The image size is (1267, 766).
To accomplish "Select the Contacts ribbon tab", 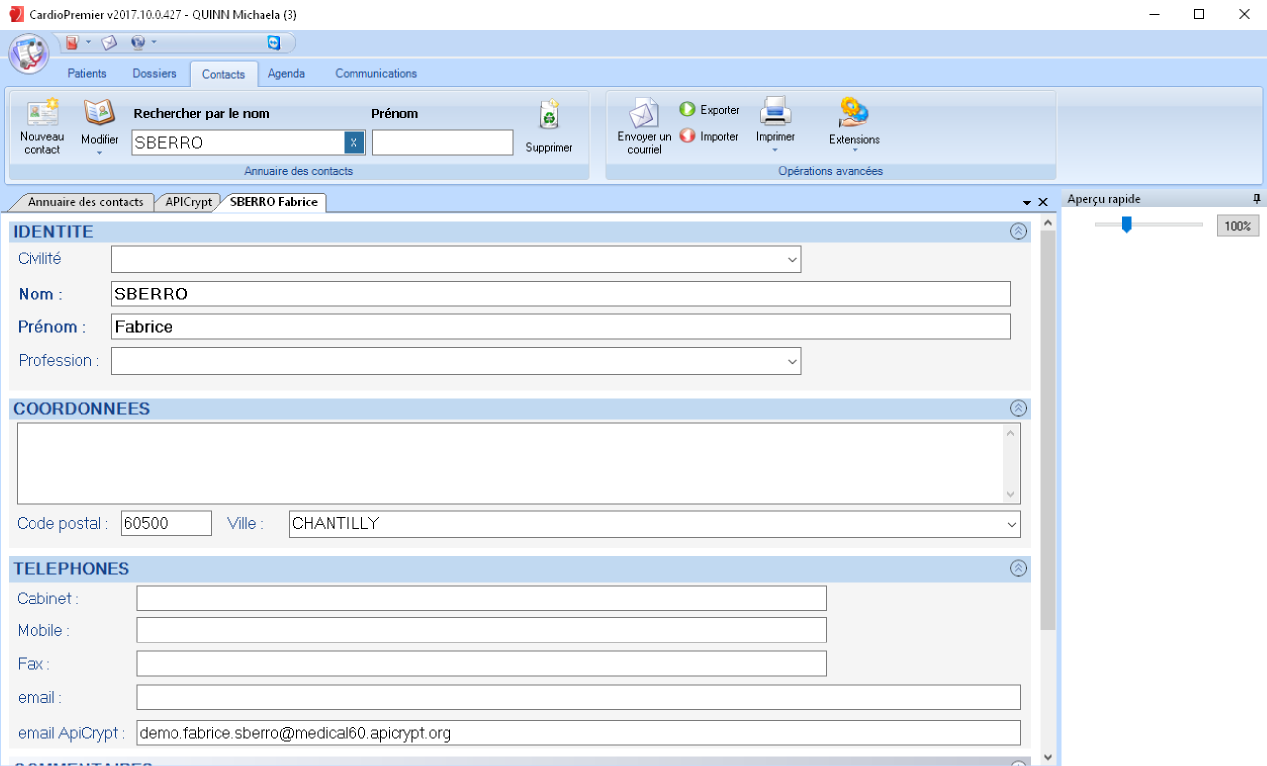I will tap(223, 74).
